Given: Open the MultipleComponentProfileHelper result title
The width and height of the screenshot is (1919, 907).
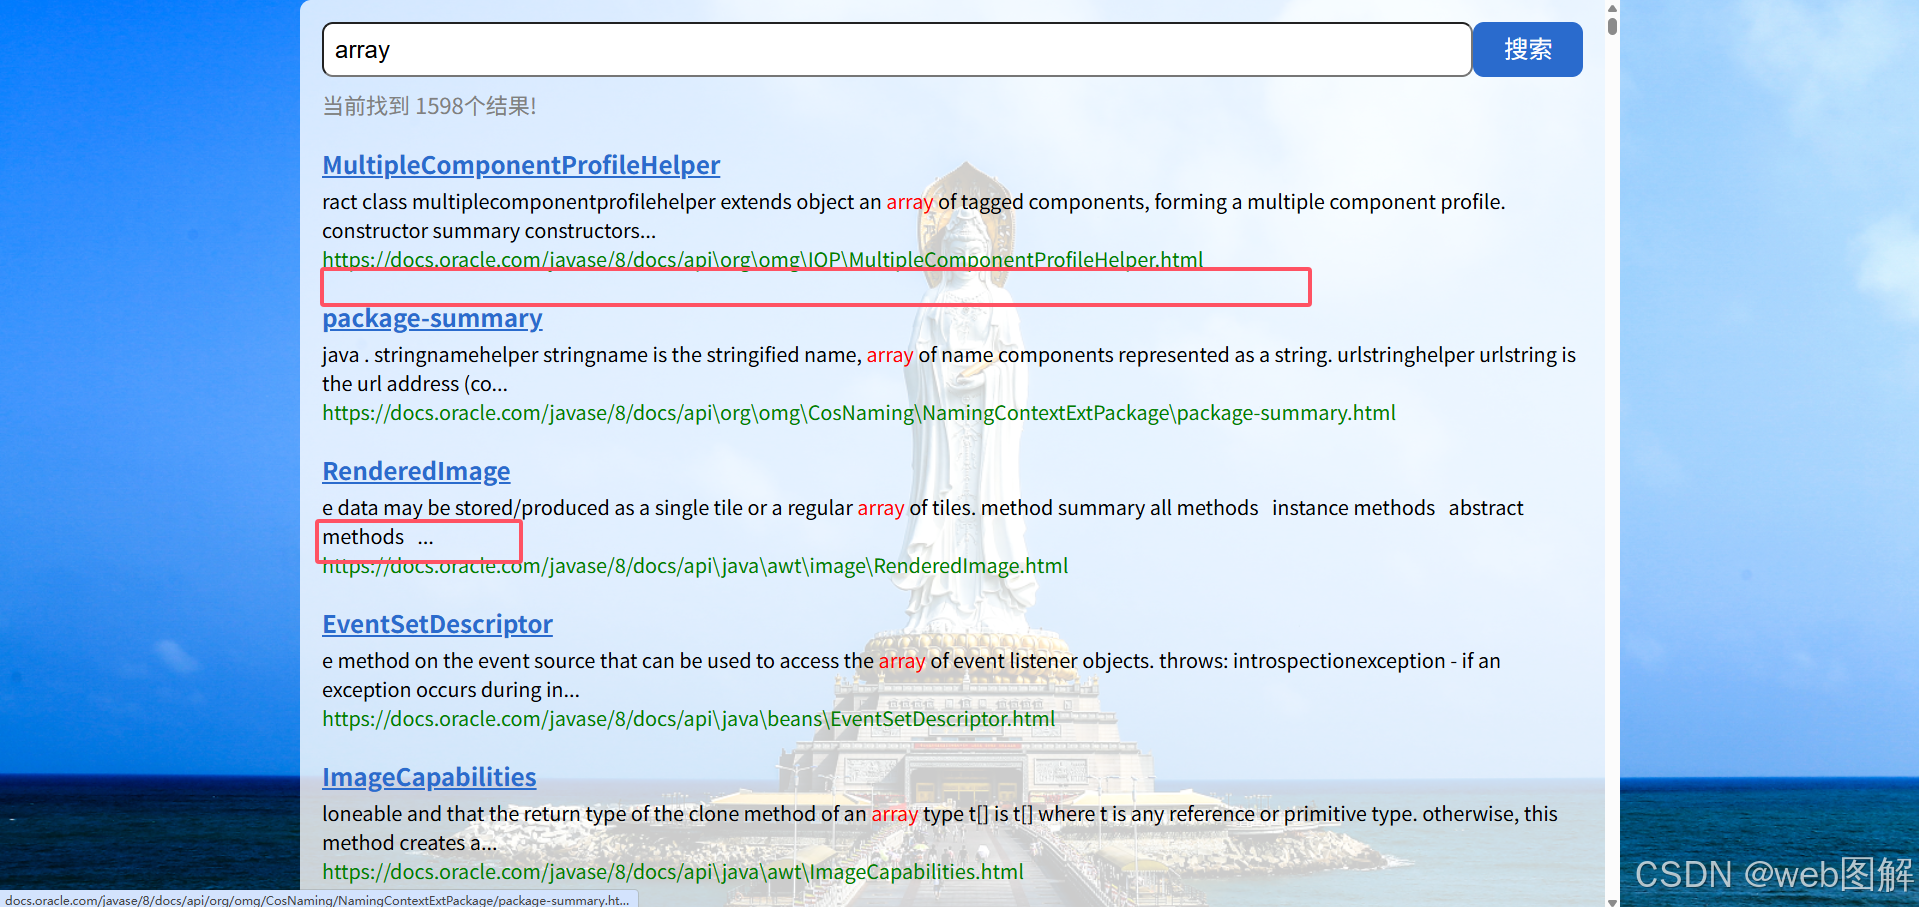Looking at the screenshot, I should pyautogui.click(x=521, y=165).
